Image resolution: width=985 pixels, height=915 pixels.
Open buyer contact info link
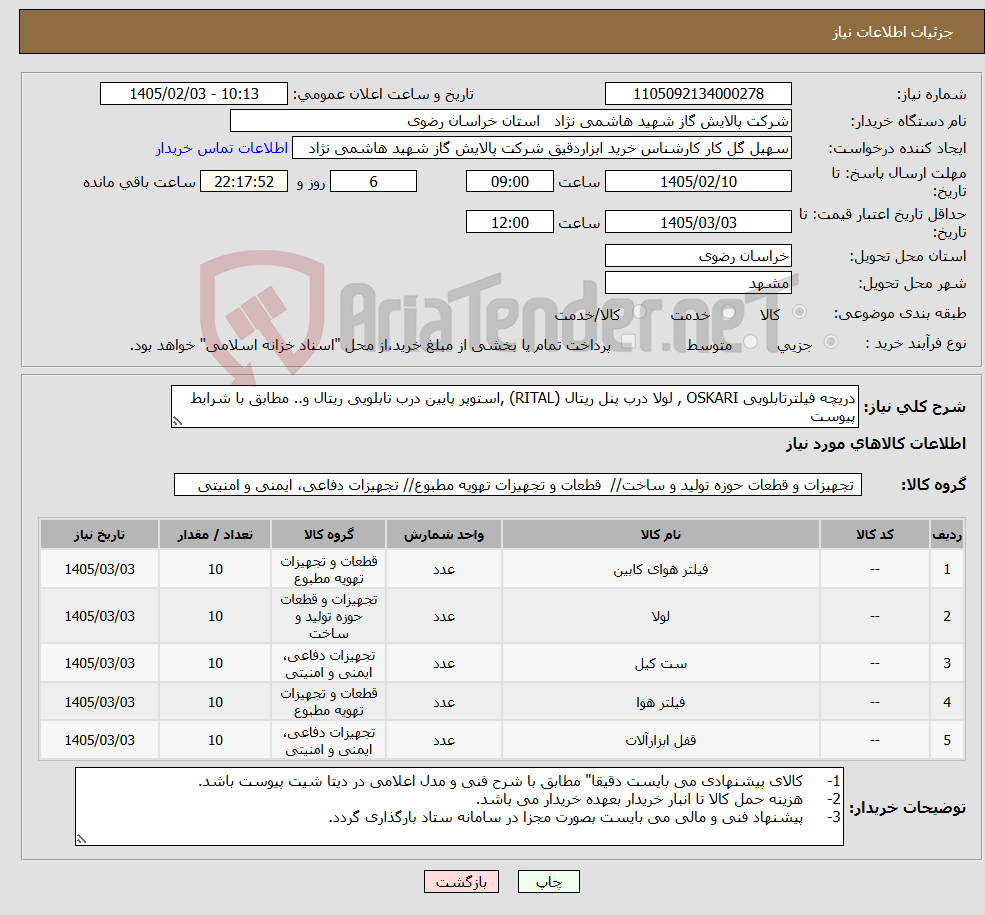(222, 148)
